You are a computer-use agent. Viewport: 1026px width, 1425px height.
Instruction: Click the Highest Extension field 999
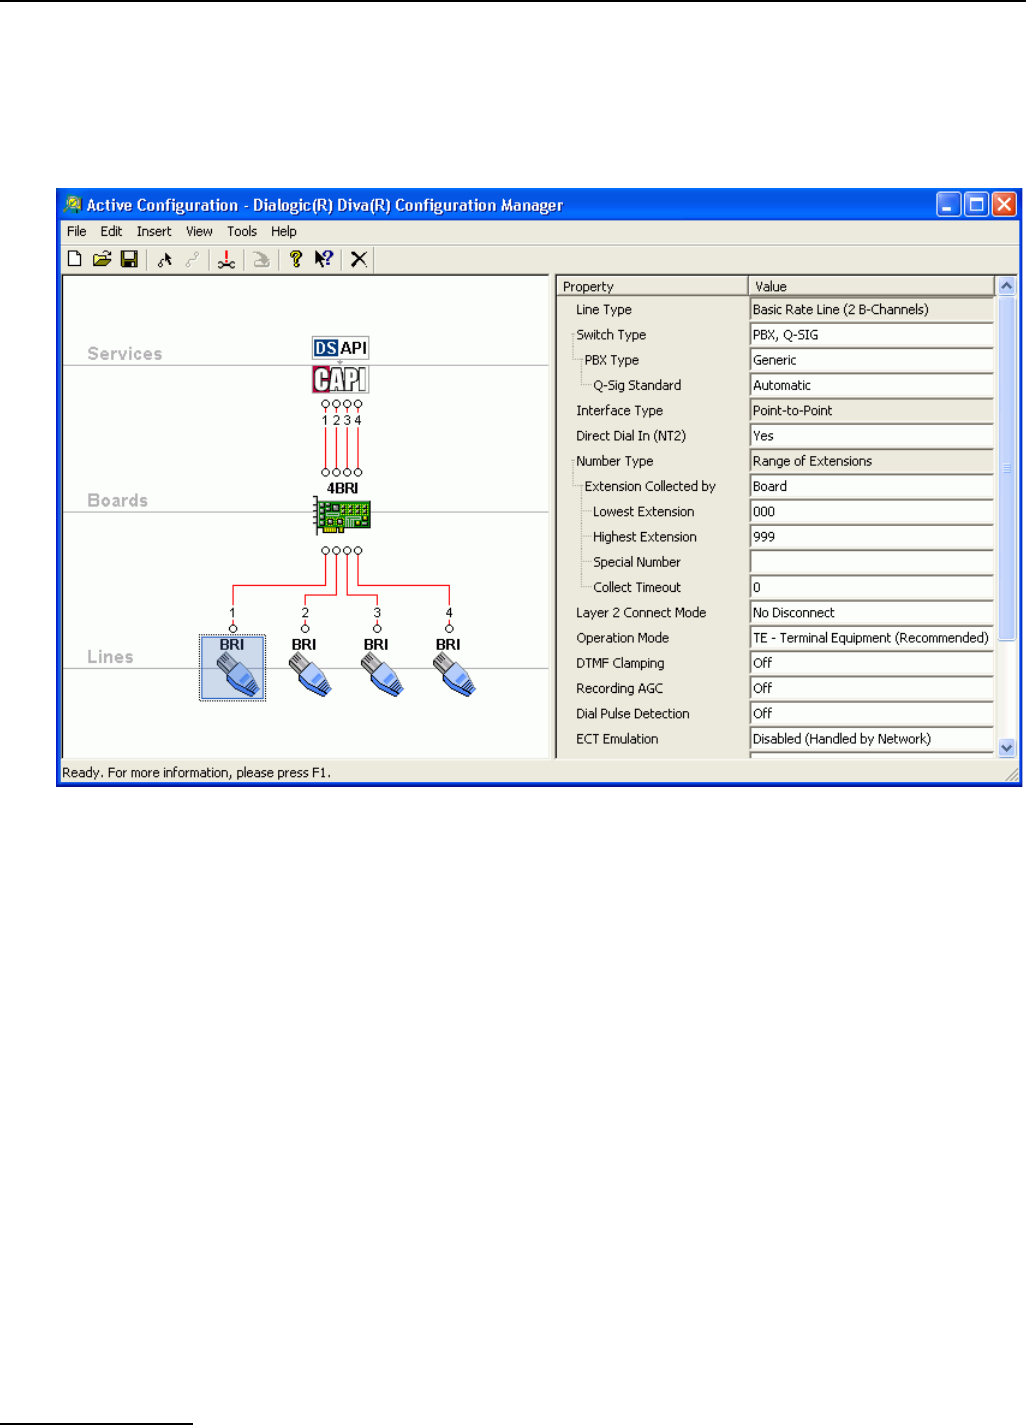(x=872, y=537)
